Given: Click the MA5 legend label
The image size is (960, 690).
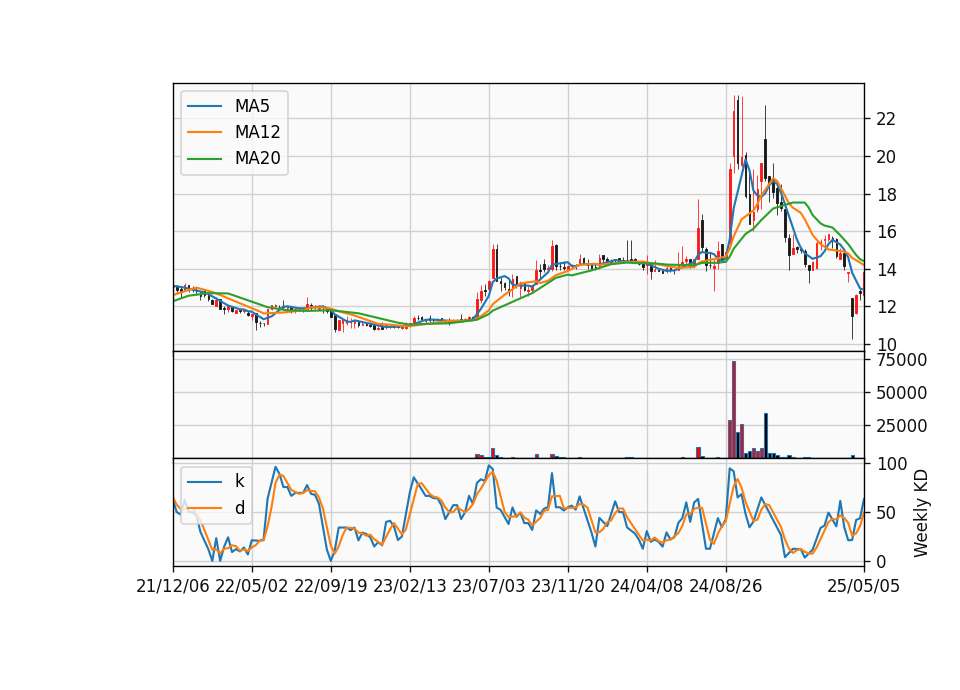Looking at the screenshot, I should point(252,106).
